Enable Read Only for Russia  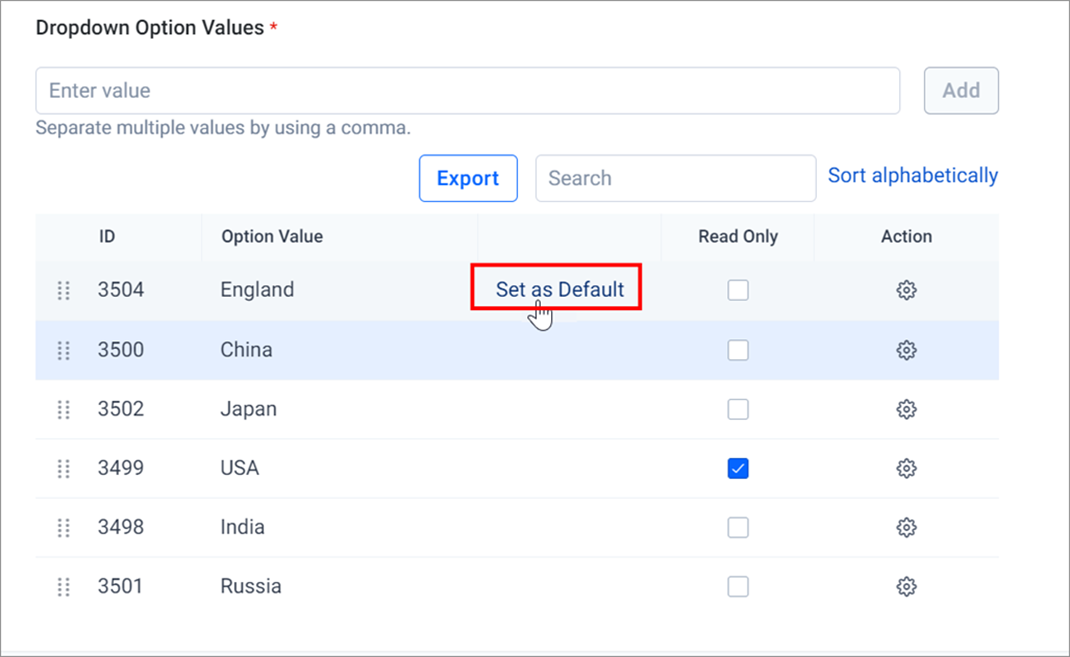click(x=738, y=587)
